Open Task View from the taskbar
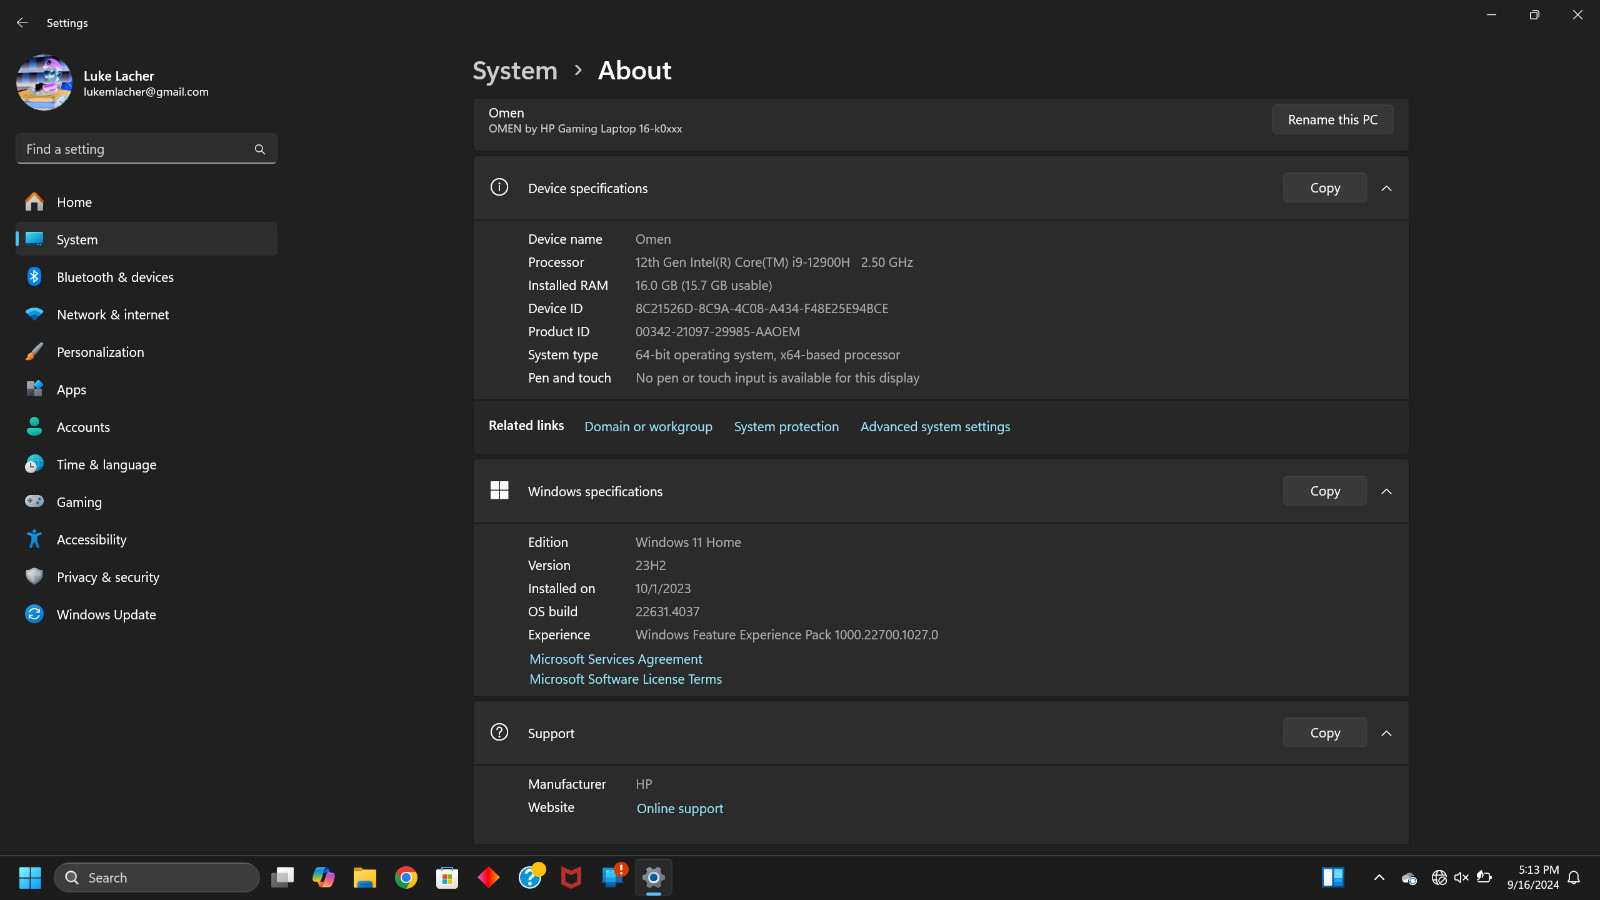Viewport: 1600px width, 900px height. [283, 878]
